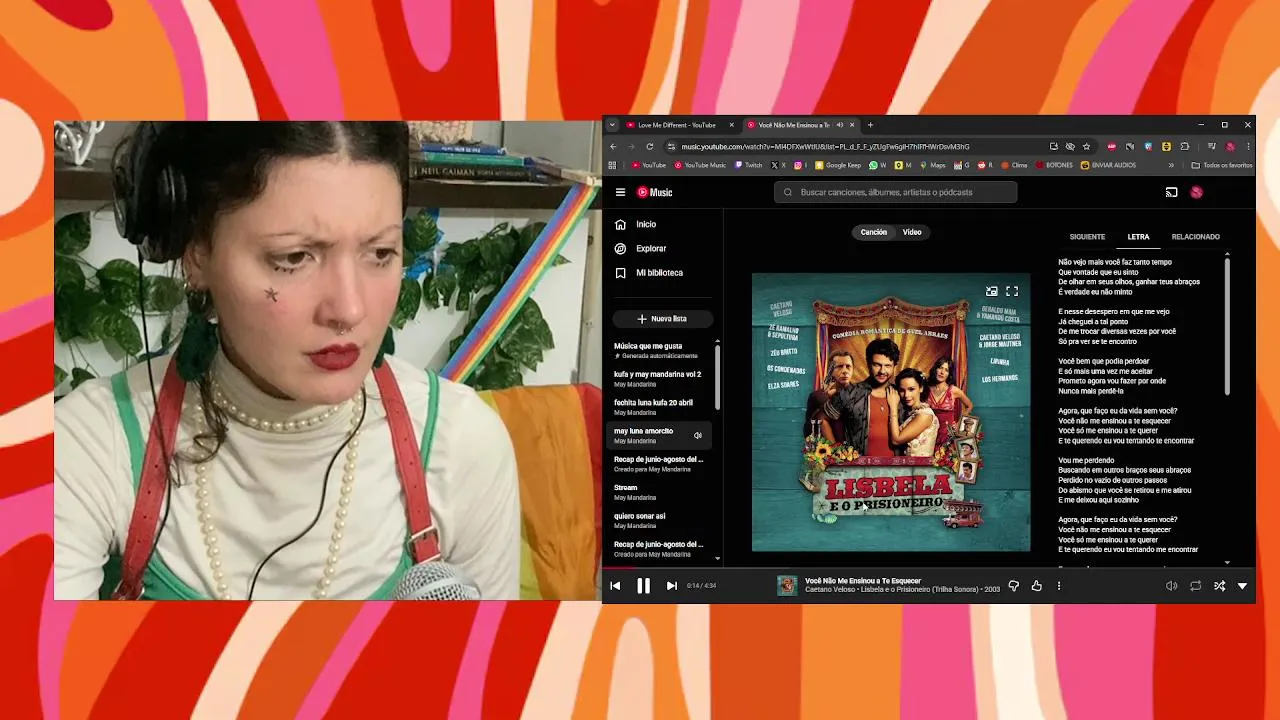Viewport: 1280px width, 720px height.
Task: Toggle repeat mode
Action: tap(1195, 586)
